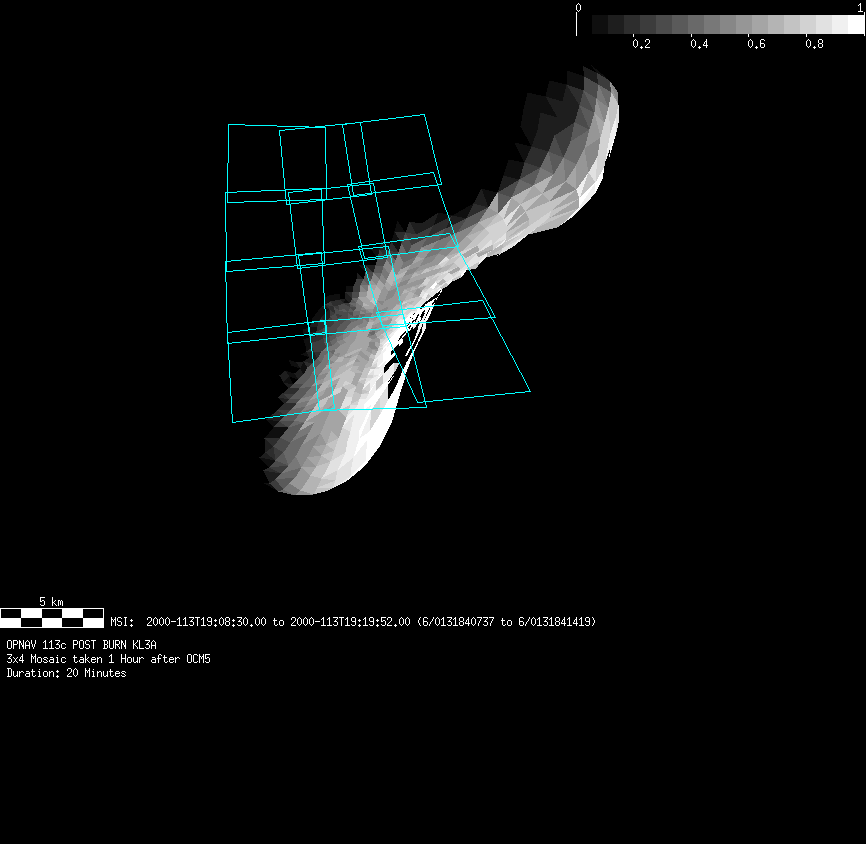Click the 0.2 tick label on grayscale bar

[641, 44]
